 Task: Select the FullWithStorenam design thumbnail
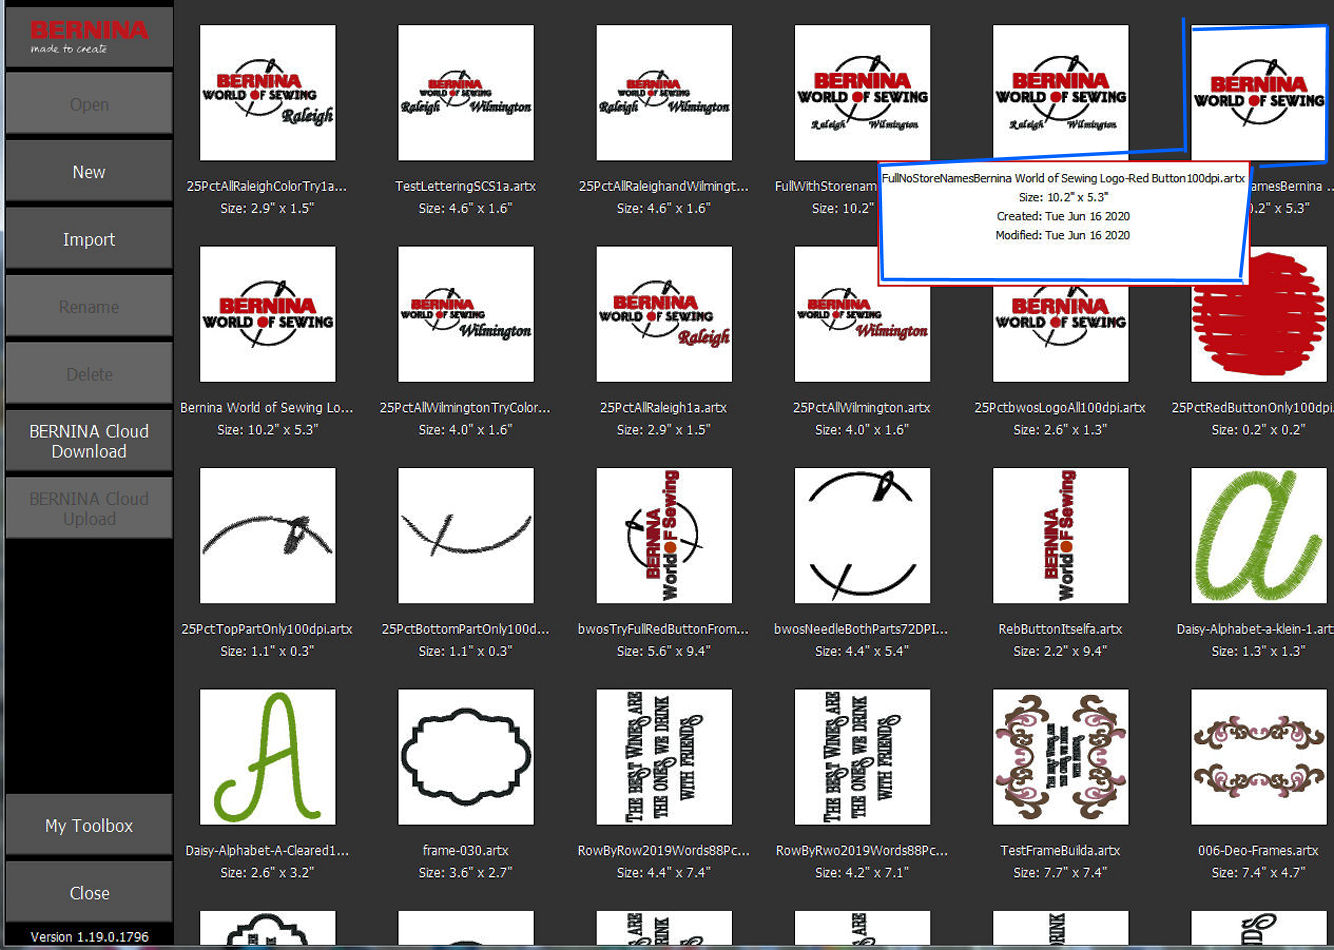[x=862, y=93]
